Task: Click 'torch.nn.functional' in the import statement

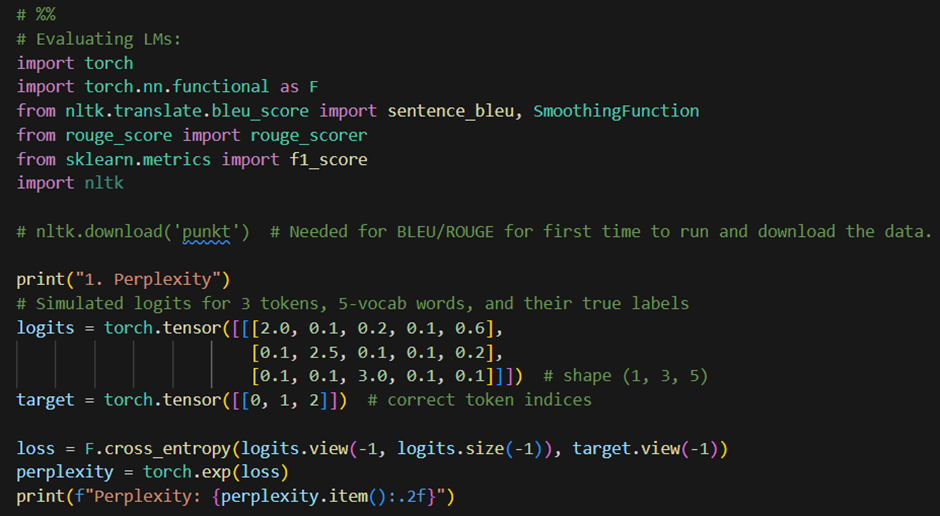Action: click(176, 87)
